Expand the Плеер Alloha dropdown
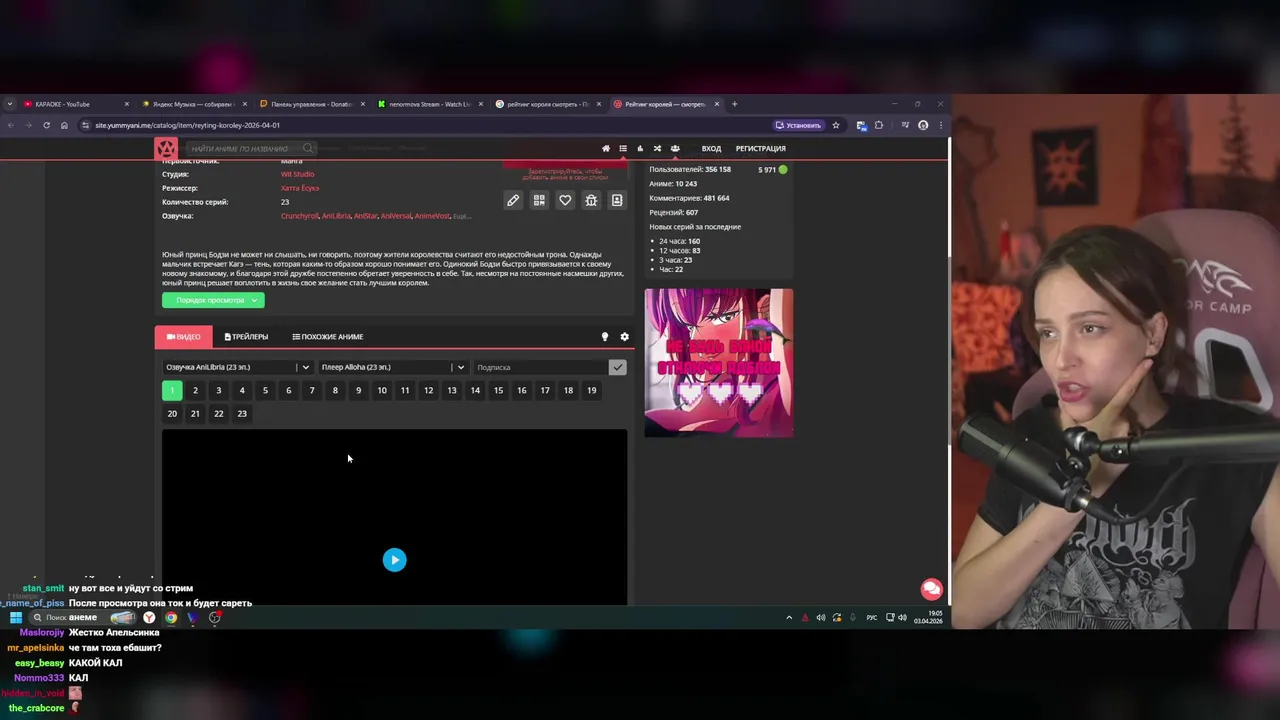The height and width of the screenshot is (720, 1280). tap(393, 367)
